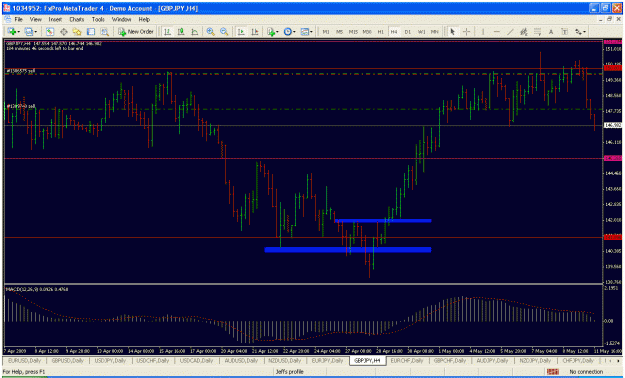Viewport: 625px width, 378px height.
Task: Select the H4 timeframe button
Action: pos(394,32)
